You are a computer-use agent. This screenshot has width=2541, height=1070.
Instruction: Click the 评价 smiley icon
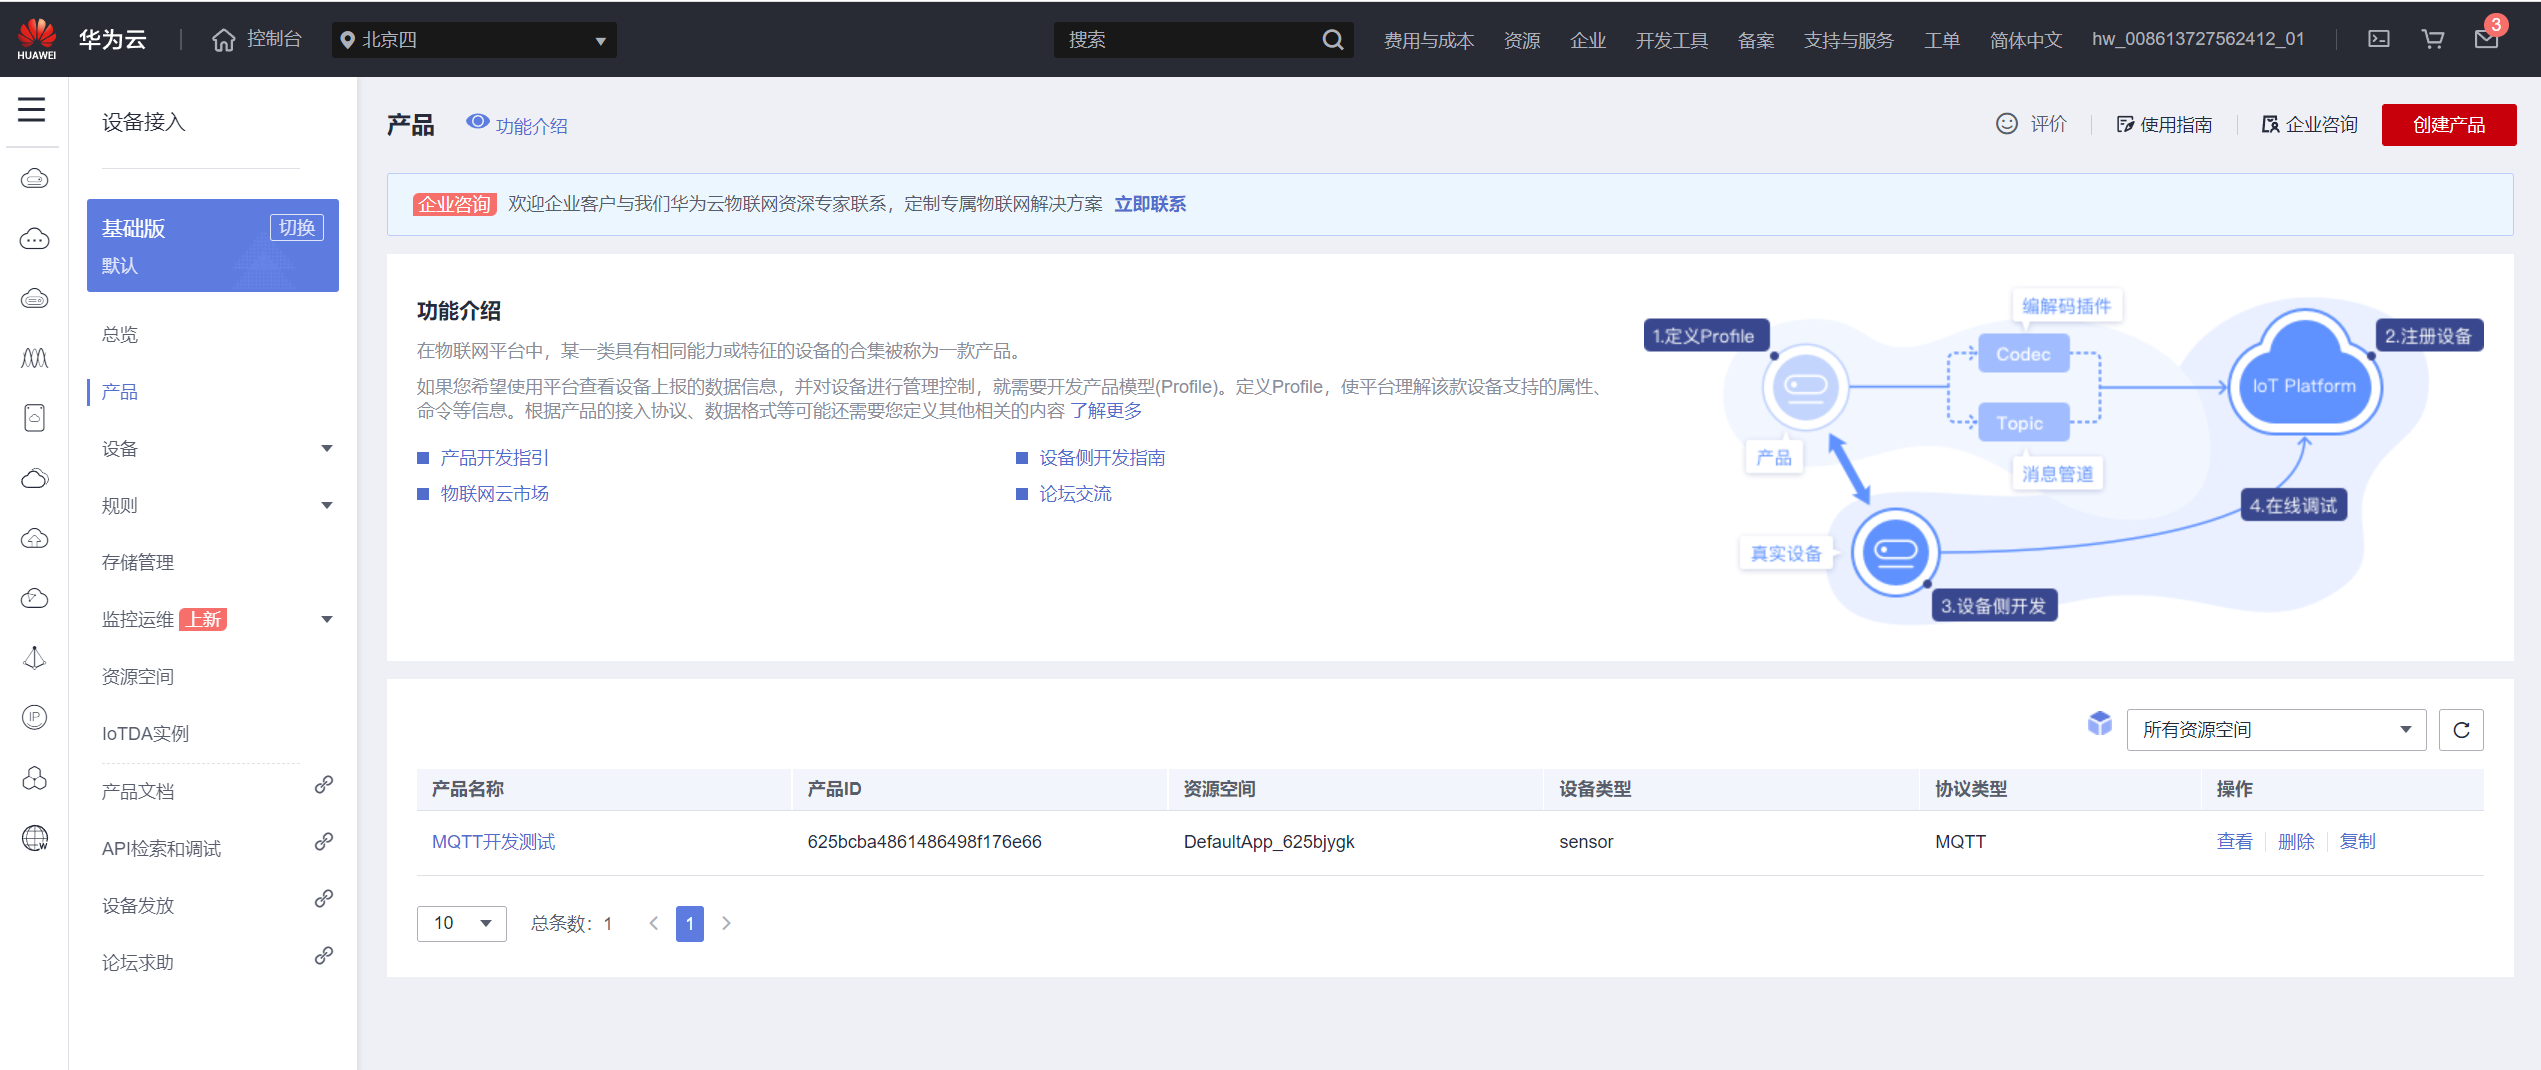[x=2006, y=124]
